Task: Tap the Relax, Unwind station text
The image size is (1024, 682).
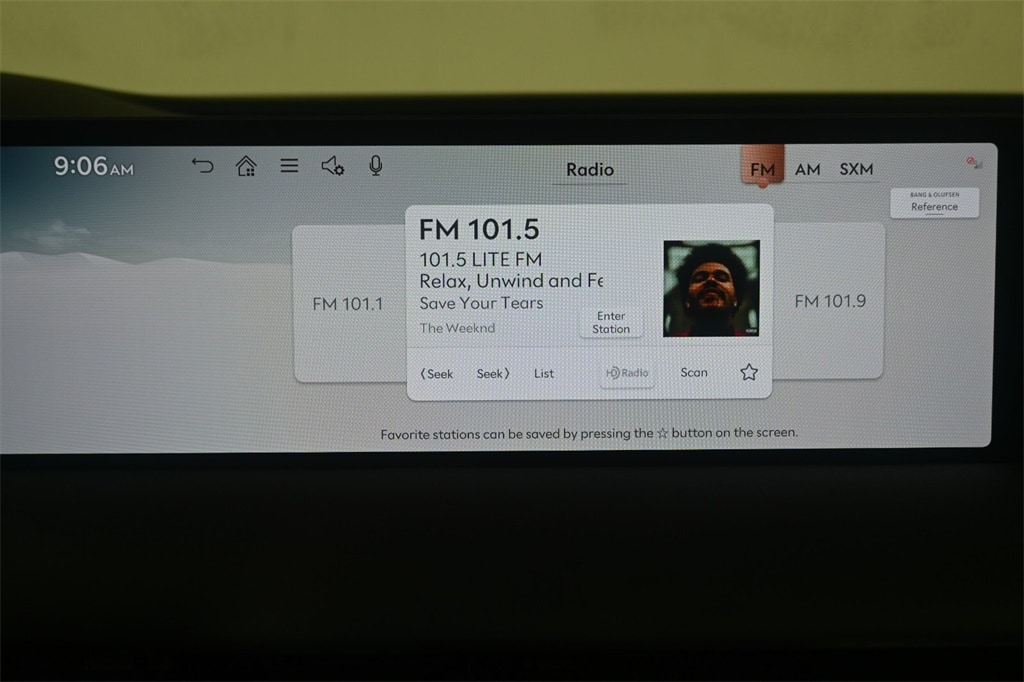Action: coord(511,281)
